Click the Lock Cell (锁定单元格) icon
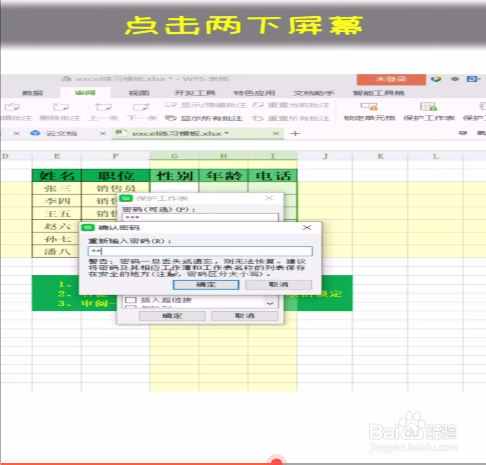The width and height of the screenshot is (486, 465). coord(369,107)
